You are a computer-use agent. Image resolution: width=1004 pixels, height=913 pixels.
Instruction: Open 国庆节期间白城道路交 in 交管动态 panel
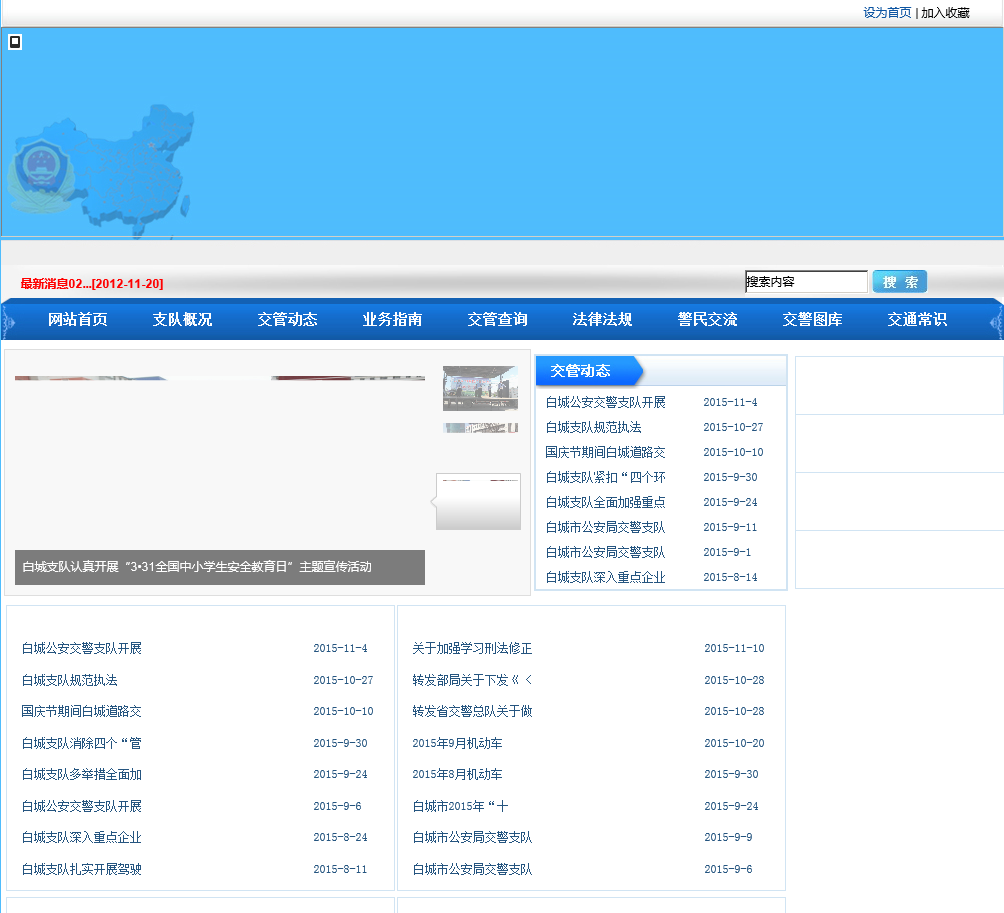point(605,452)
